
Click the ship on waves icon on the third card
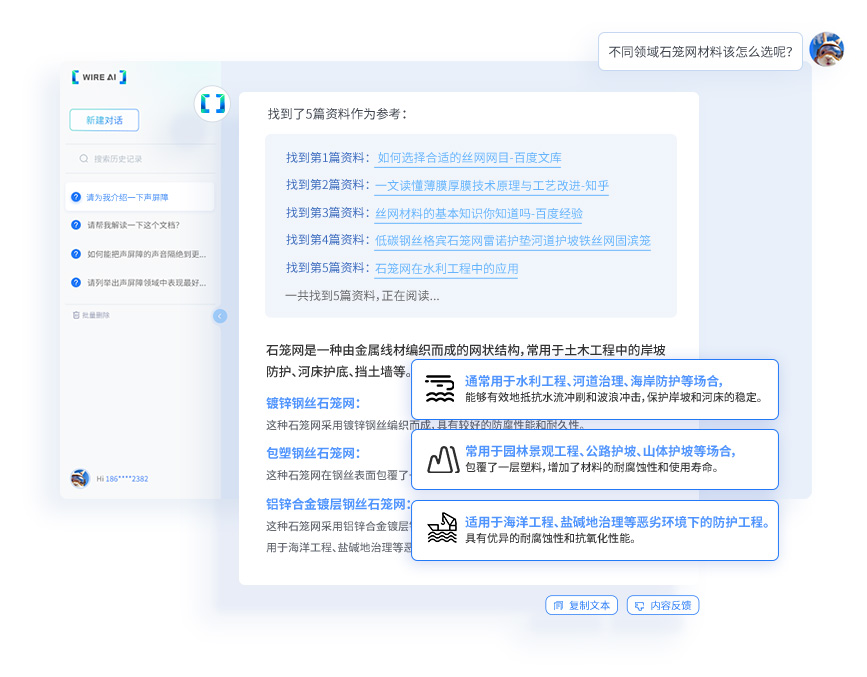pyautogui.click(x=441, y=529)
